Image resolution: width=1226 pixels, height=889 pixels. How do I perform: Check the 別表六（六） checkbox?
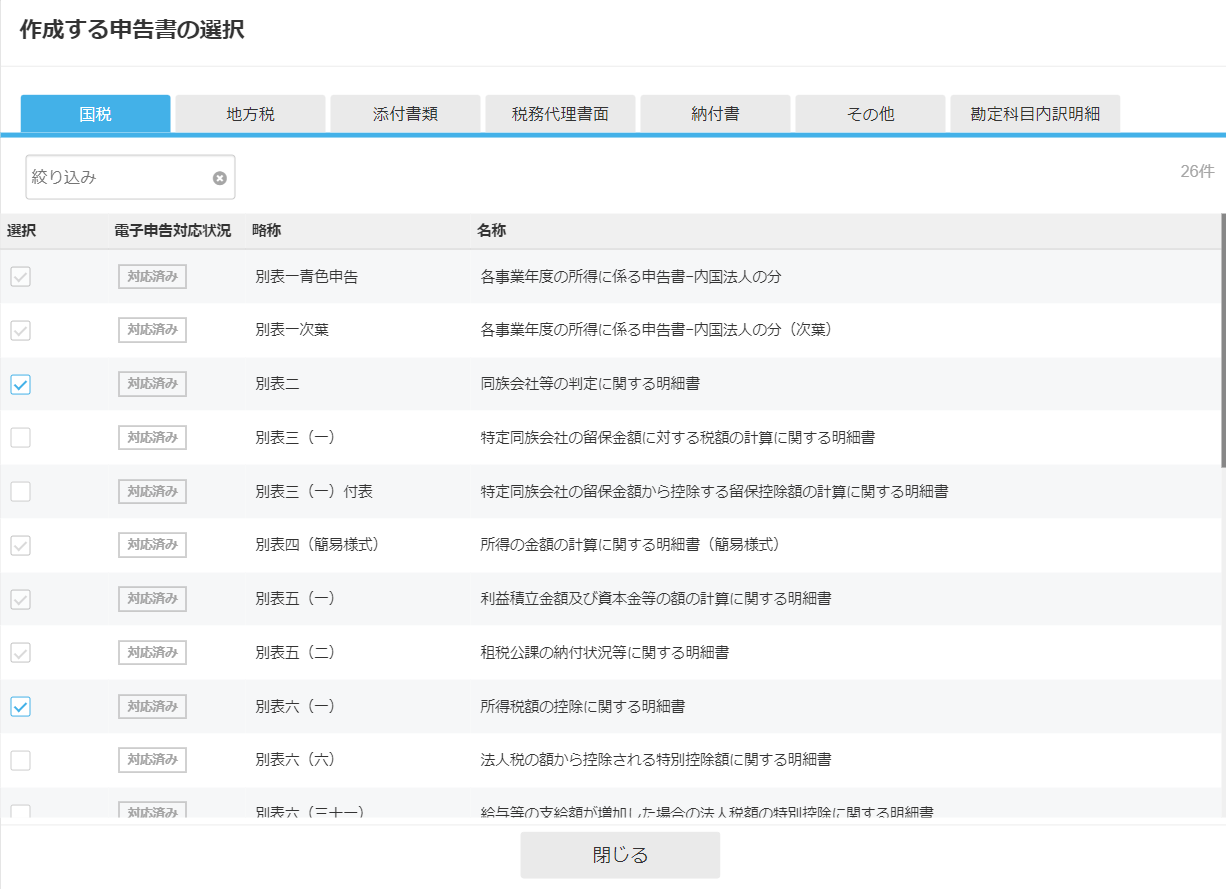20,760
